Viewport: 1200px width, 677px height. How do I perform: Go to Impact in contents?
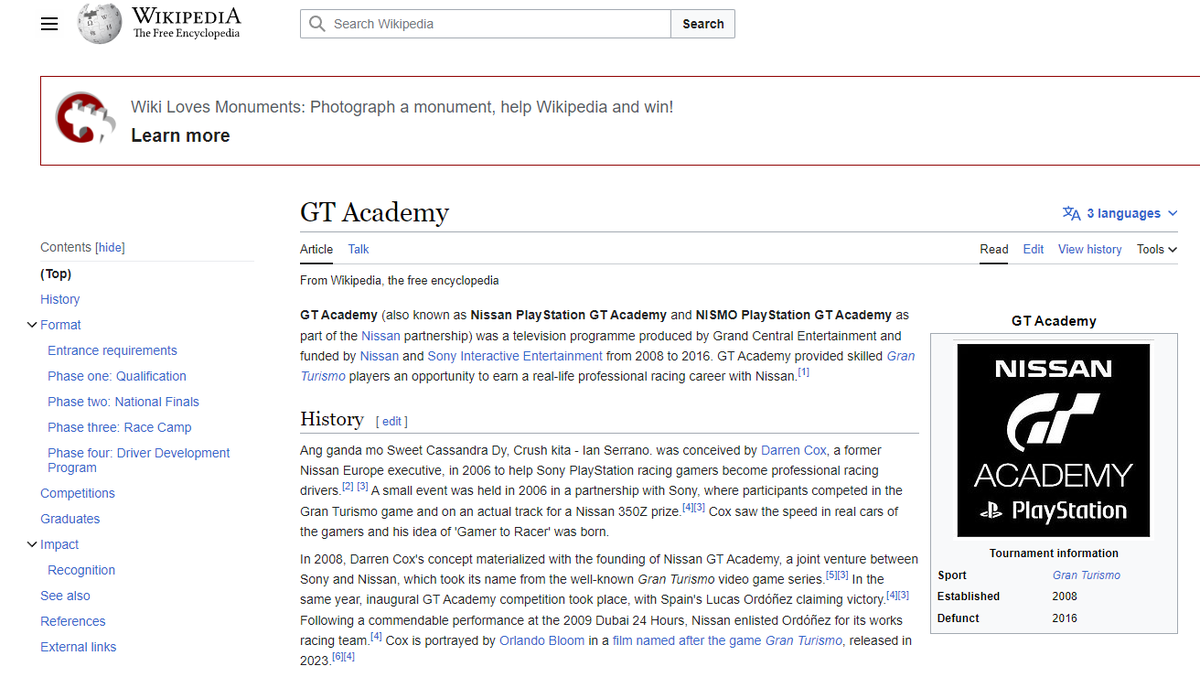pyautogui.click(x=59, y=545)
